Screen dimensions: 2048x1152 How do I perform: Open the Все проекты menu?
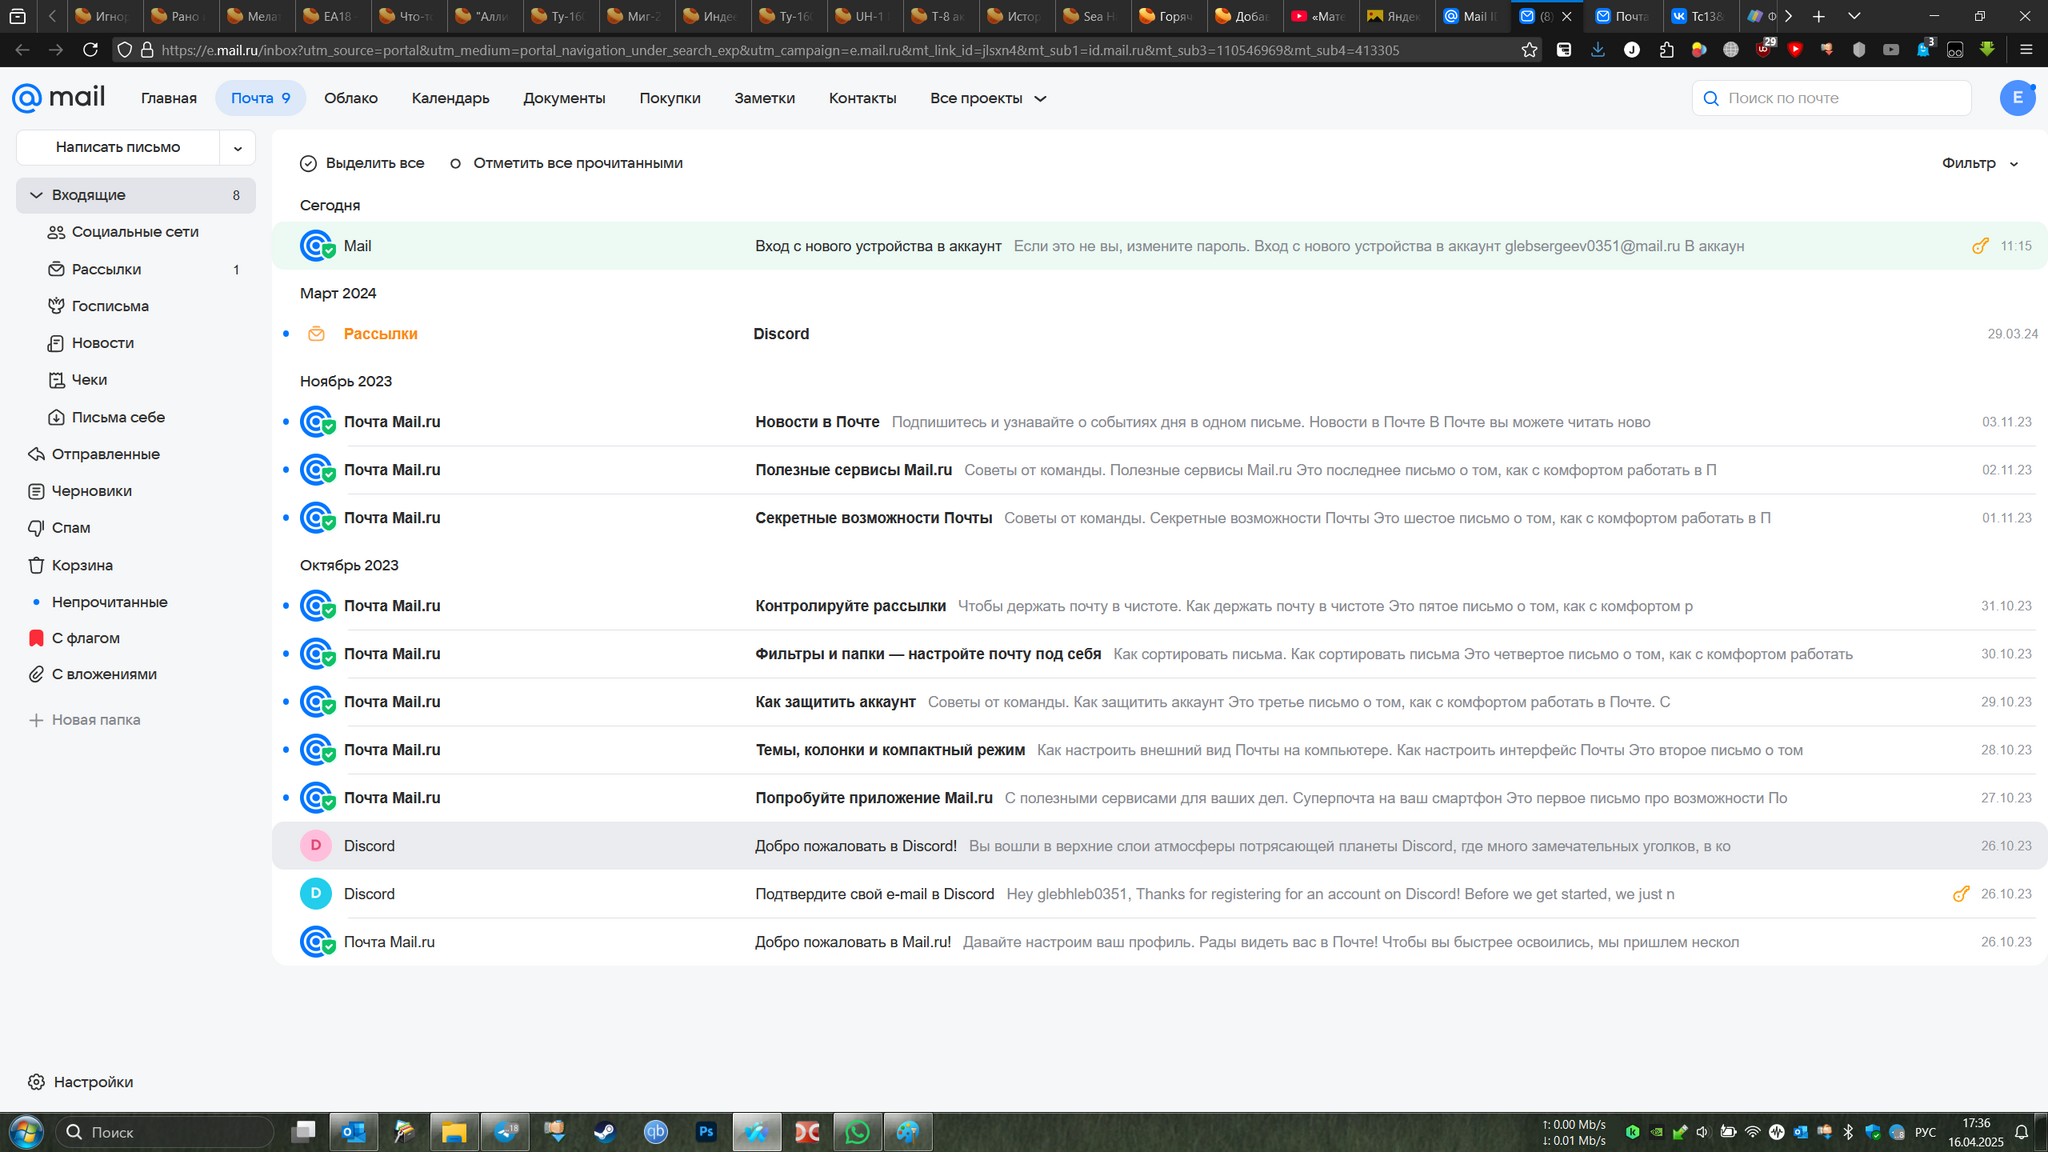[x=987, y=98]
